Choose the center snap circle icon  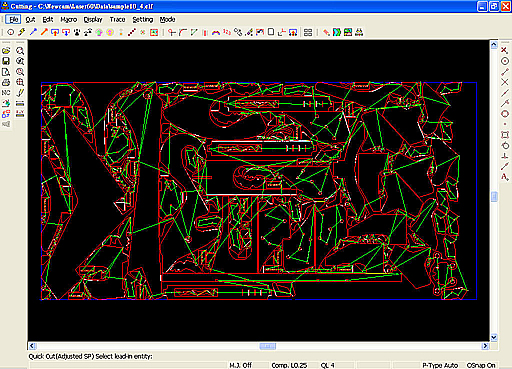(x=505, y=61)
